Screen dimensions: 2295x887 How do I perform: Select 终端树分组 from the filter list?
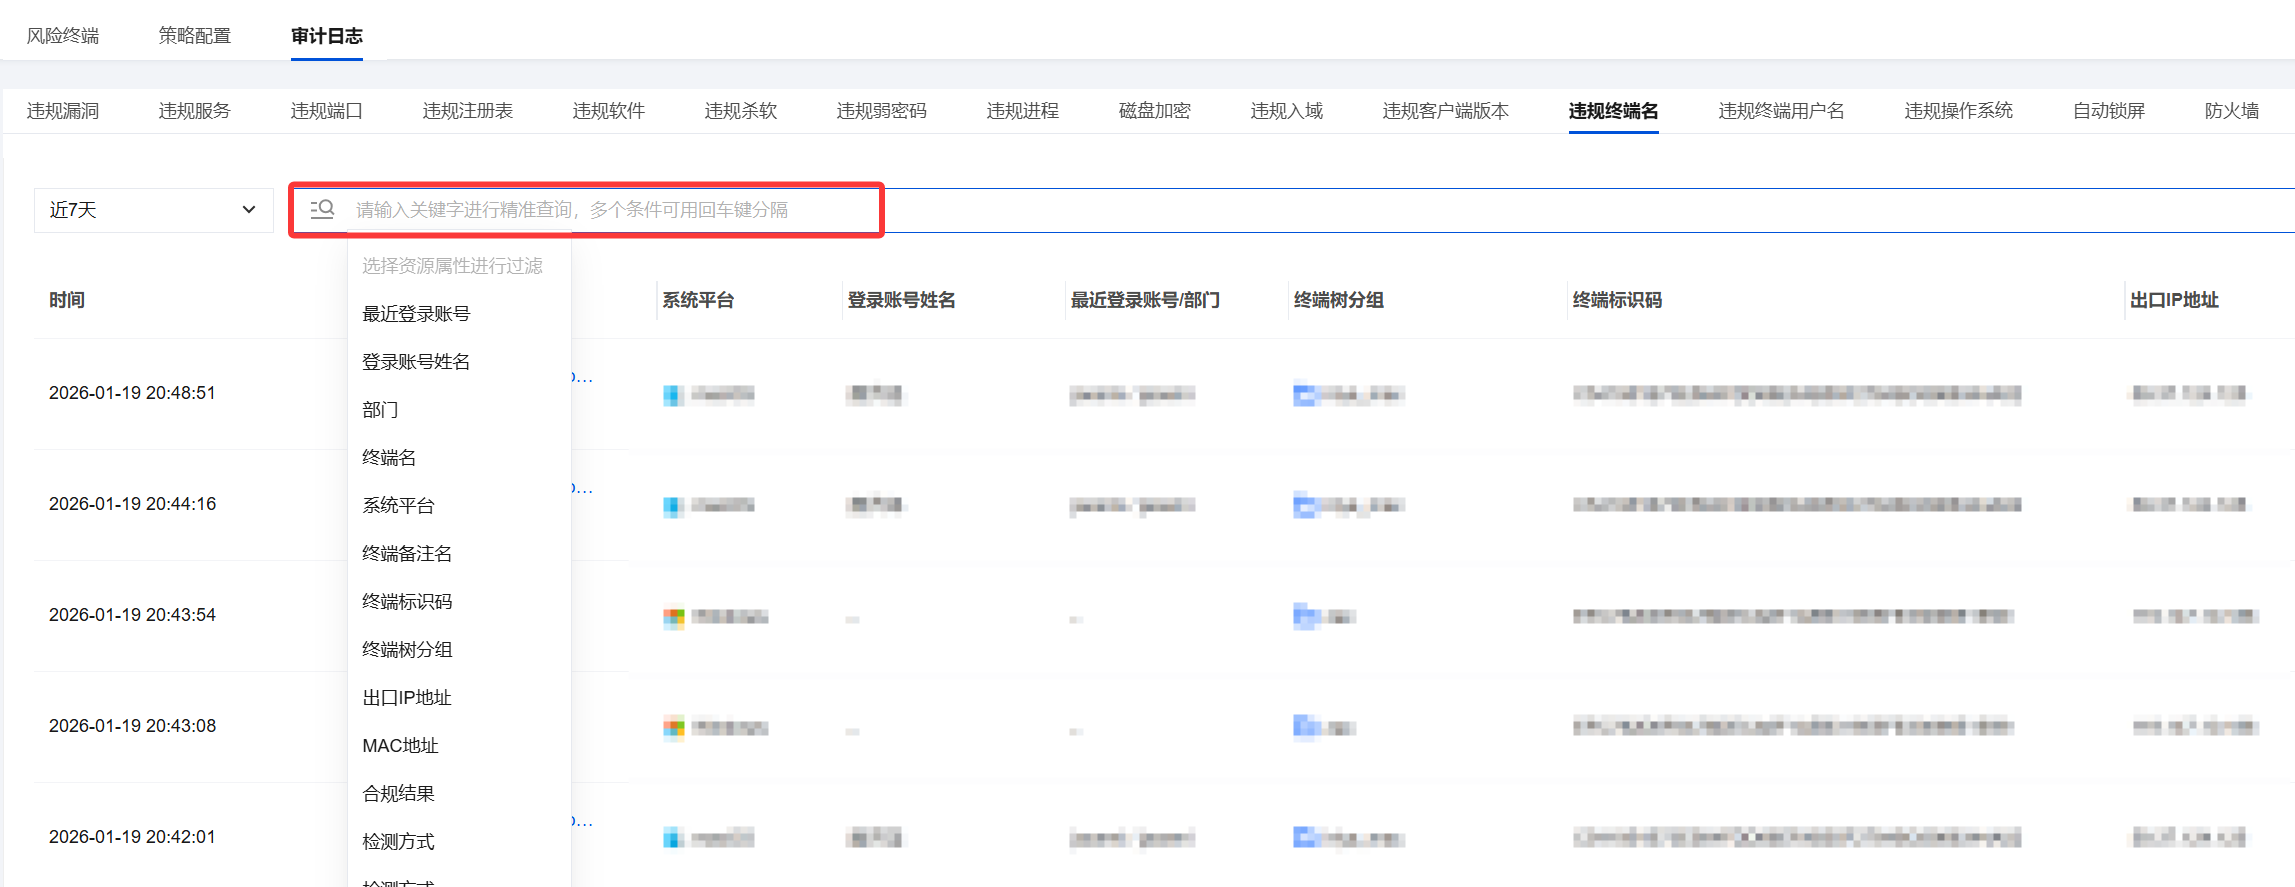(407, 650)
